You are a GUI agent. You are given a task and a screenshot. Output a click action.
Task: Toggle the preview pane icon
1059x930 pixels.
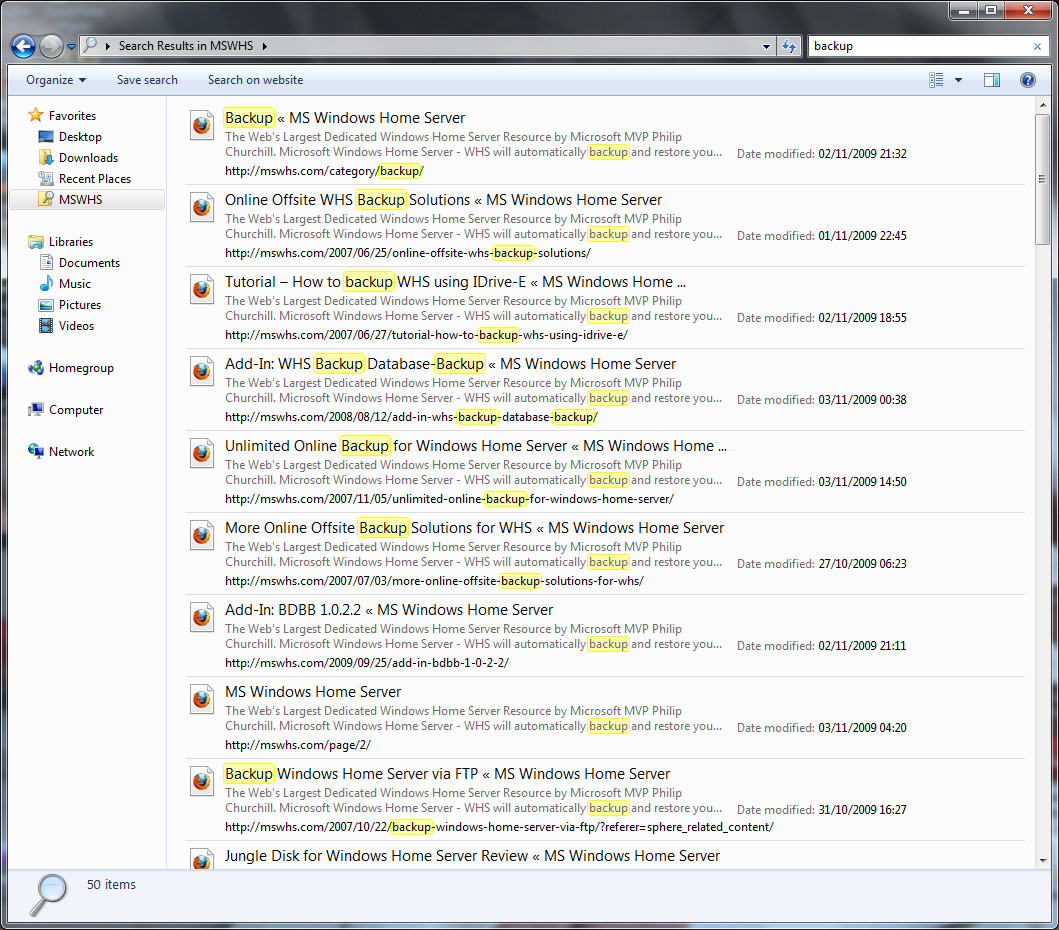click(991, 80)
